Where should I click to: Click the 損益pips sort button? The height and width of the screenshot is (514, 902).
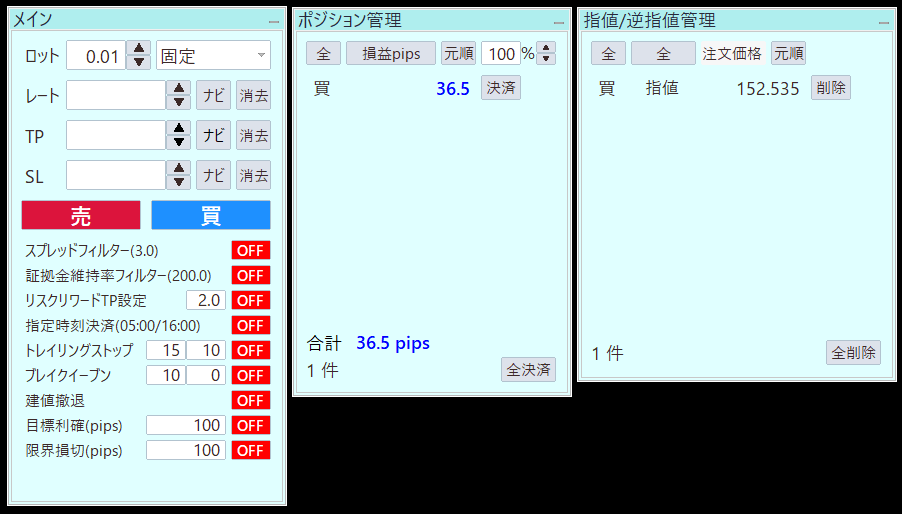pos(391,53)
